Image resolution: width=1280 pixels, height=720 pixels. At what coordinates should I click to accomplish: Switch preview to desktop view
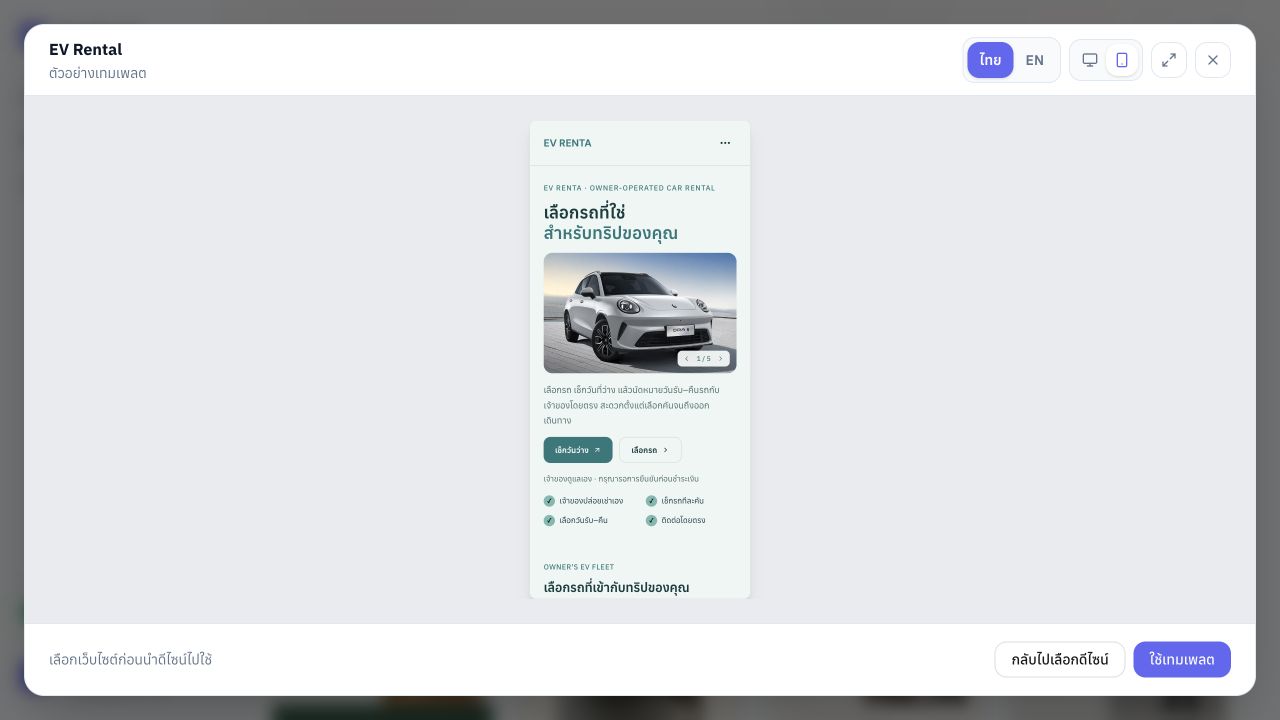1090,60
